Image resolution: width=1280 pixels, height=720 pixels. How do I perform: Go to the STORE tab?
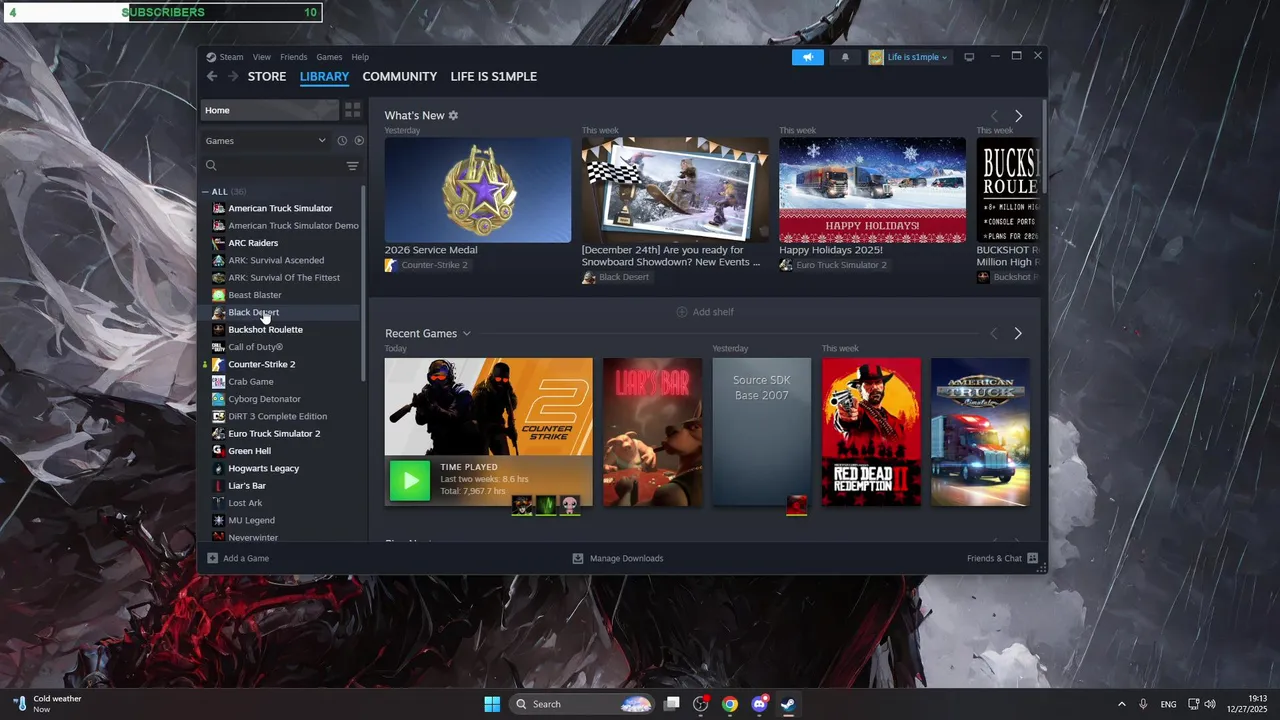[x=267, y=77]
